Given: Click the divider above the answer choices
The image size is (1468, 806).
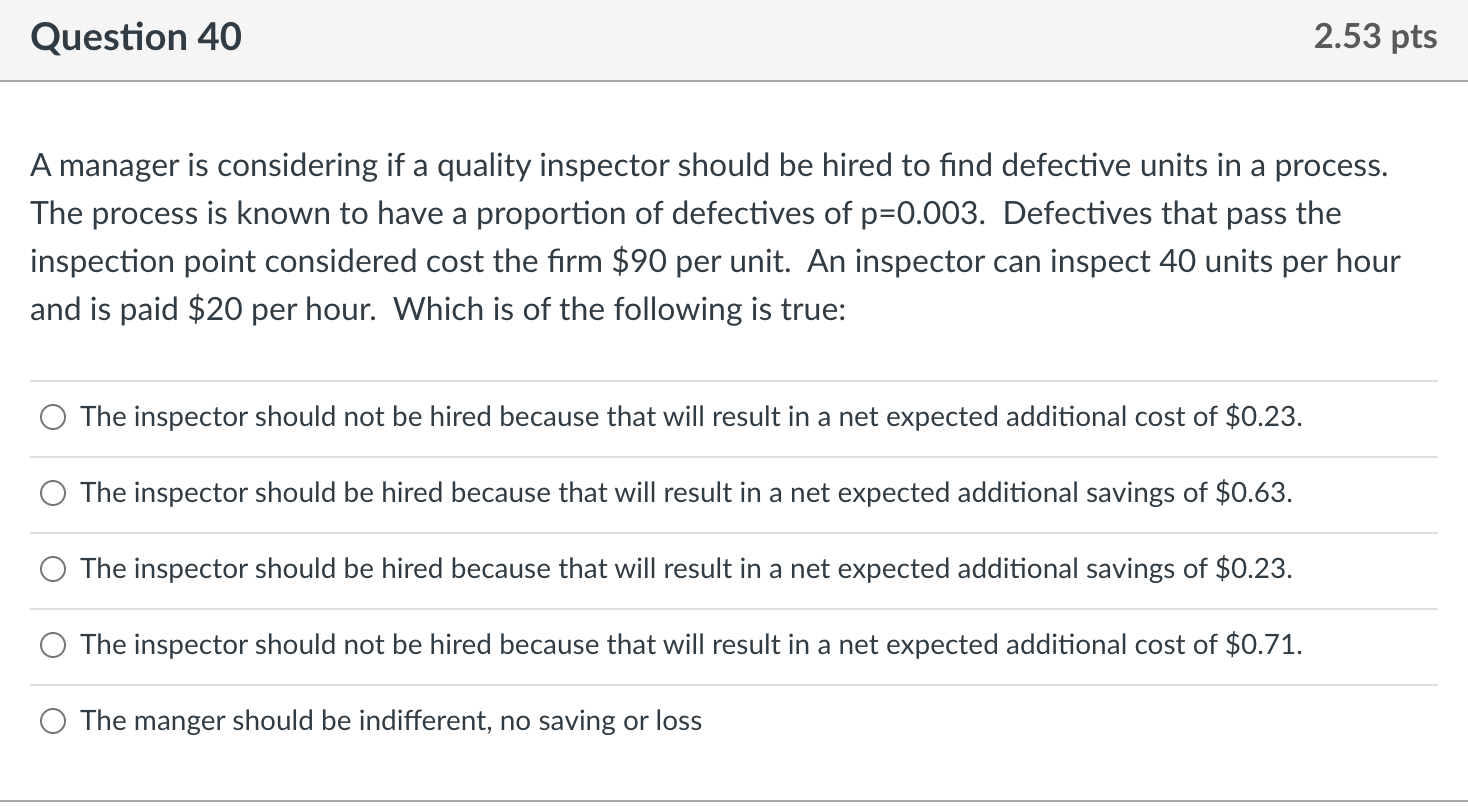Looking at the screenshot, I should click(734, 379).
